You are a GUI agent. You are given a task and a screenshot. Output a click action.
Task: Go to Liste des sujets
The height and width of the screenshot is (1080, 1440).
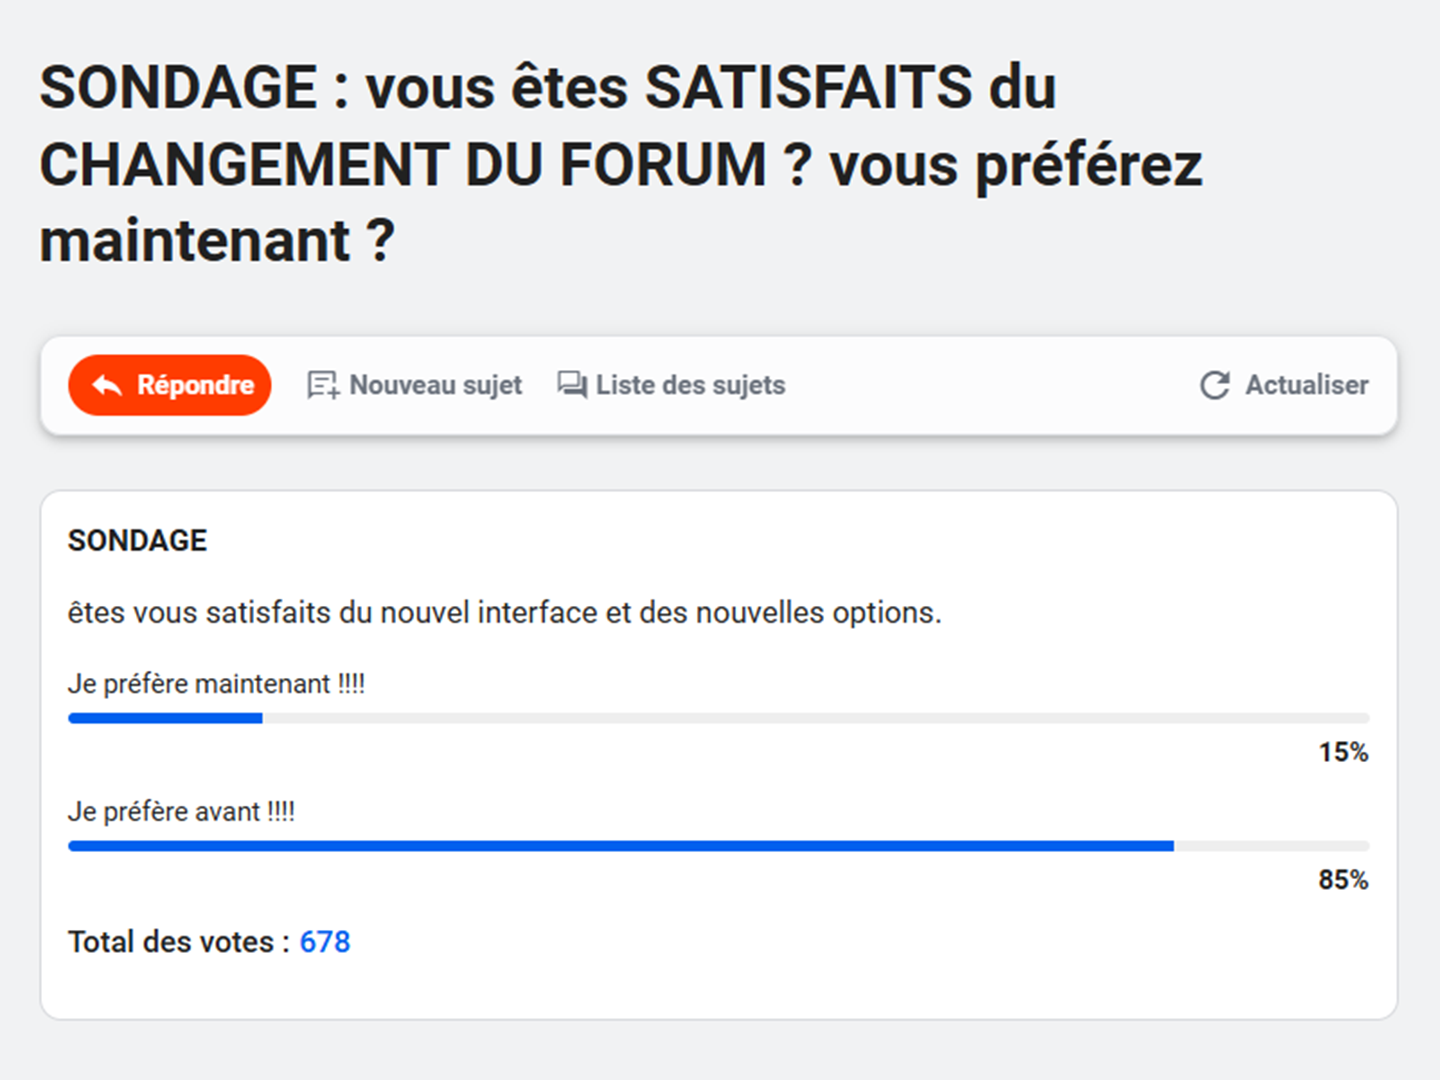[x=671, y=385]
